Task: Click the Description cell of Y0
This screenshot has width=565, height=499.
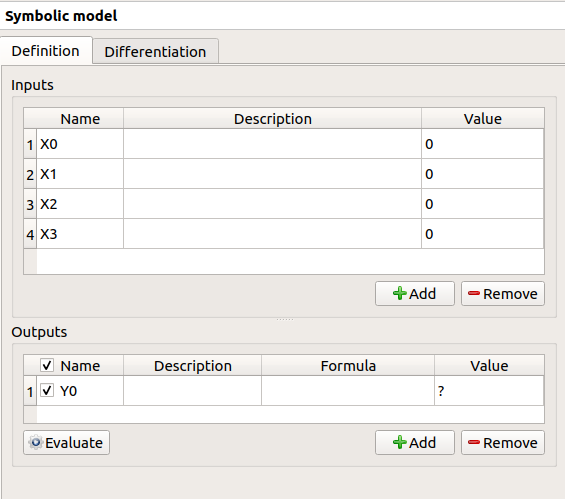Action: coord(192,391)
